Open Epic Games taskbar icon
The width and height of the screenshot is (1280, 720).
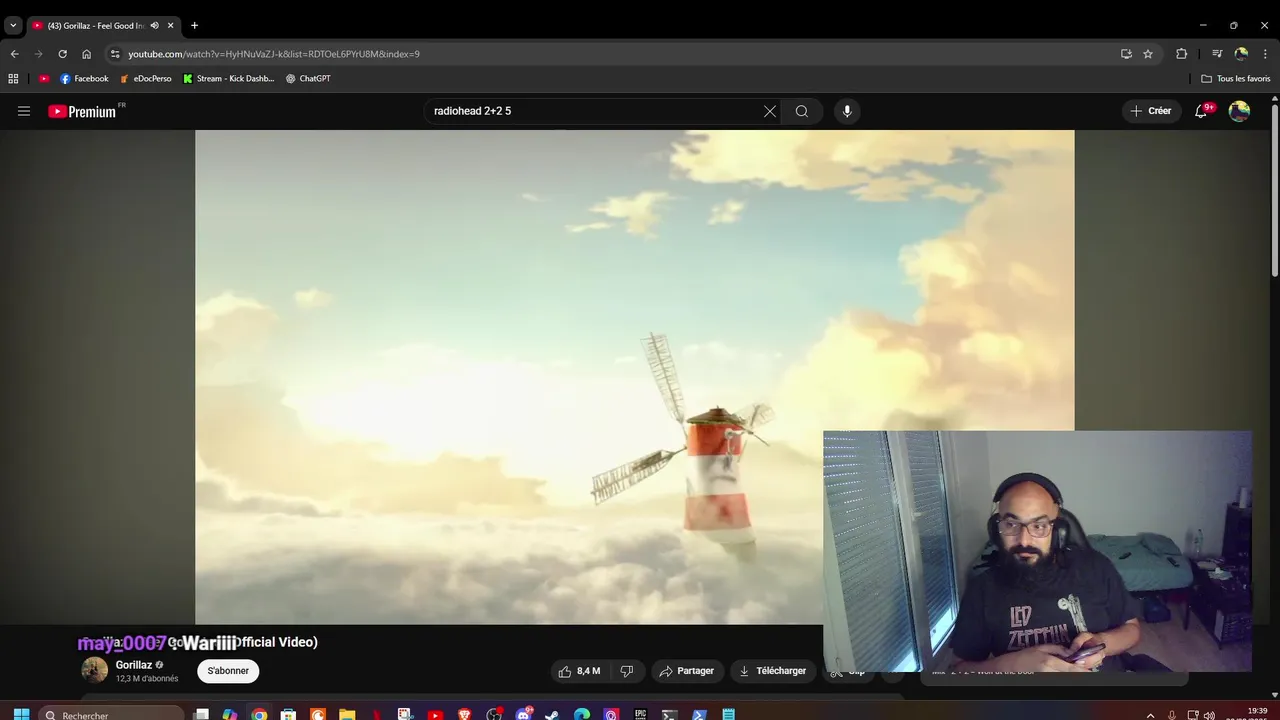[640, 715]
